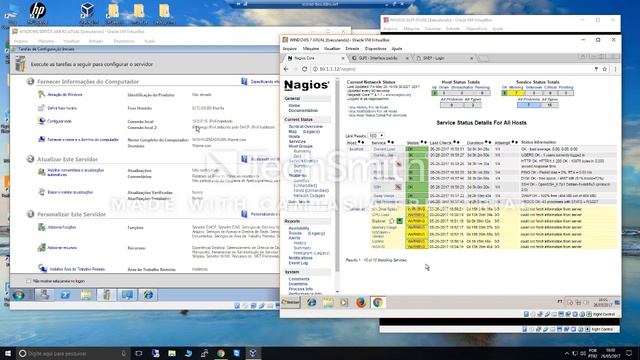Open Downtime link in Nagios sidebar
Viewport: 640px width, 360px height.
click(x=298, y=284)
